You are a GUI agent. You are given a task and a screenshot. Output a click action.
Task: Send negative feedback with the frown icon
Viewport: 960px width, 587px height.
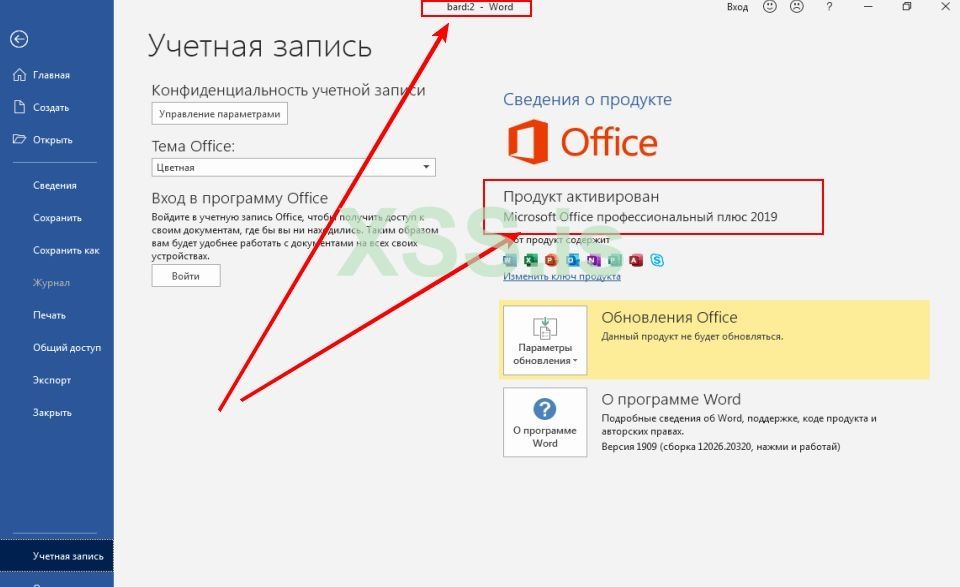(x=797, y=7)
